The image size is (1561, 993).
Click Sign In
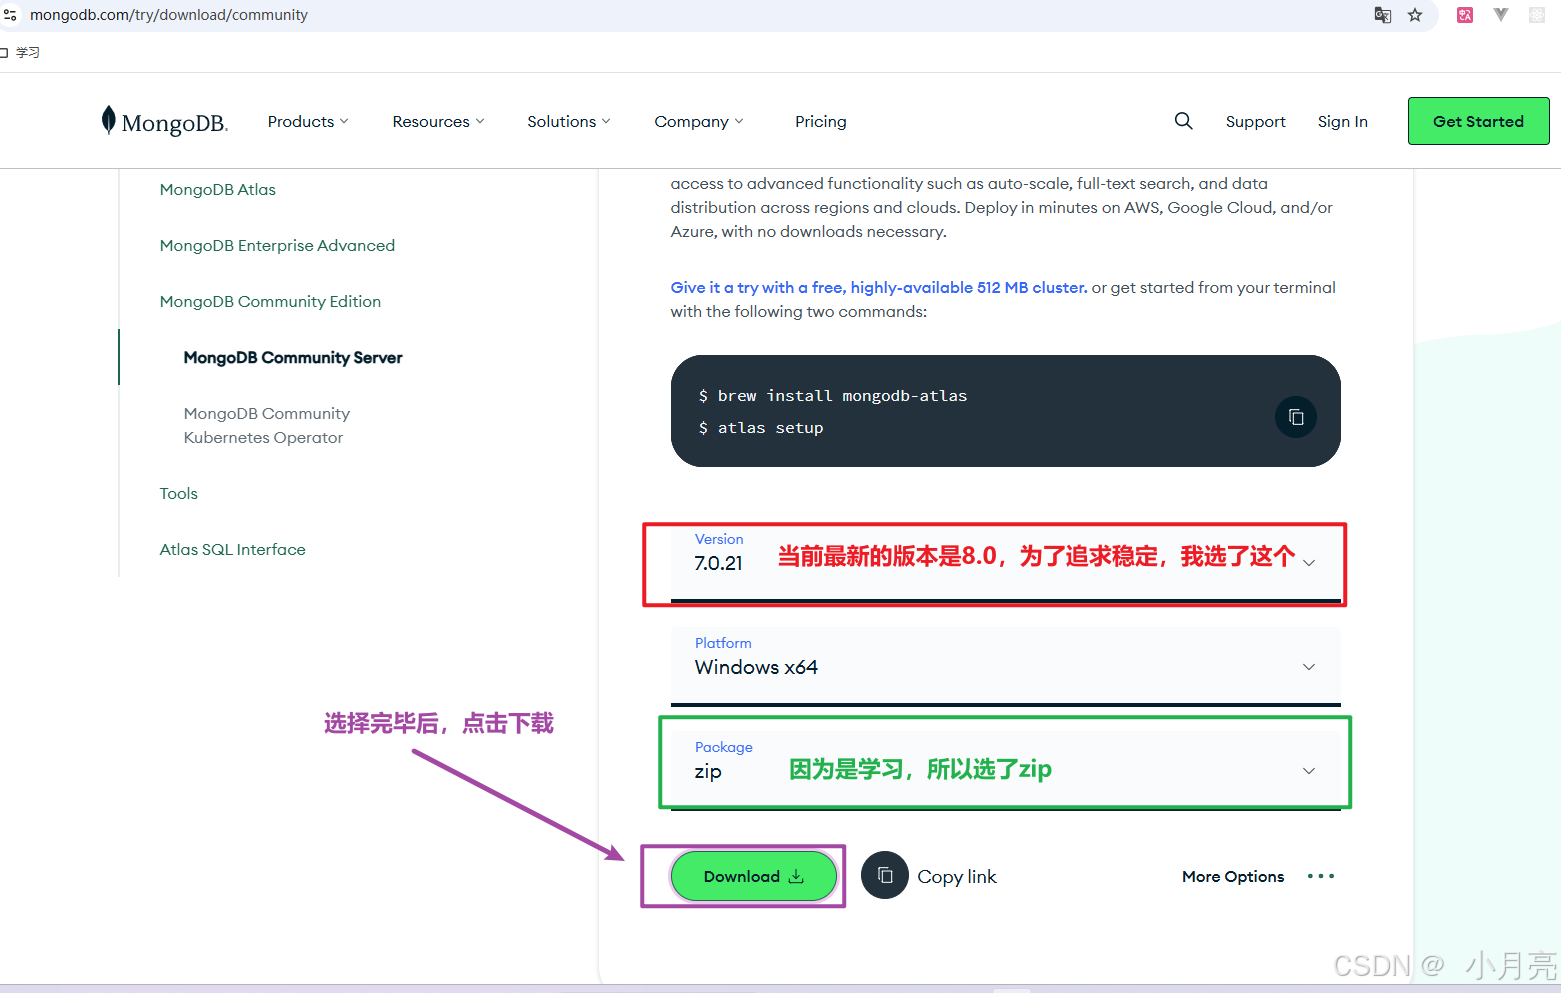tap(1342, 121)
